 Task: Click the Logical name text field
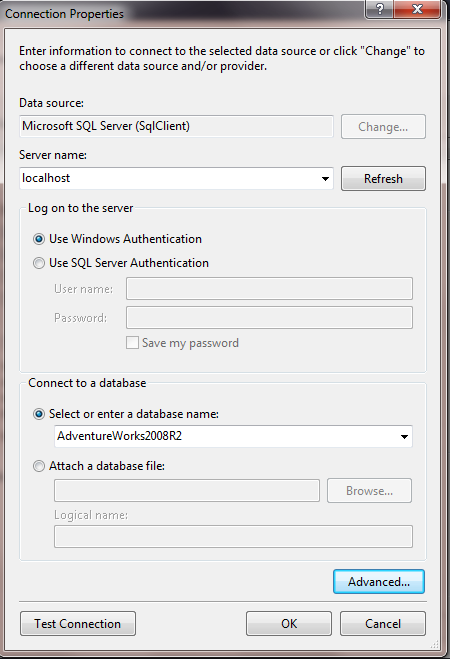[x=233, y=536]
